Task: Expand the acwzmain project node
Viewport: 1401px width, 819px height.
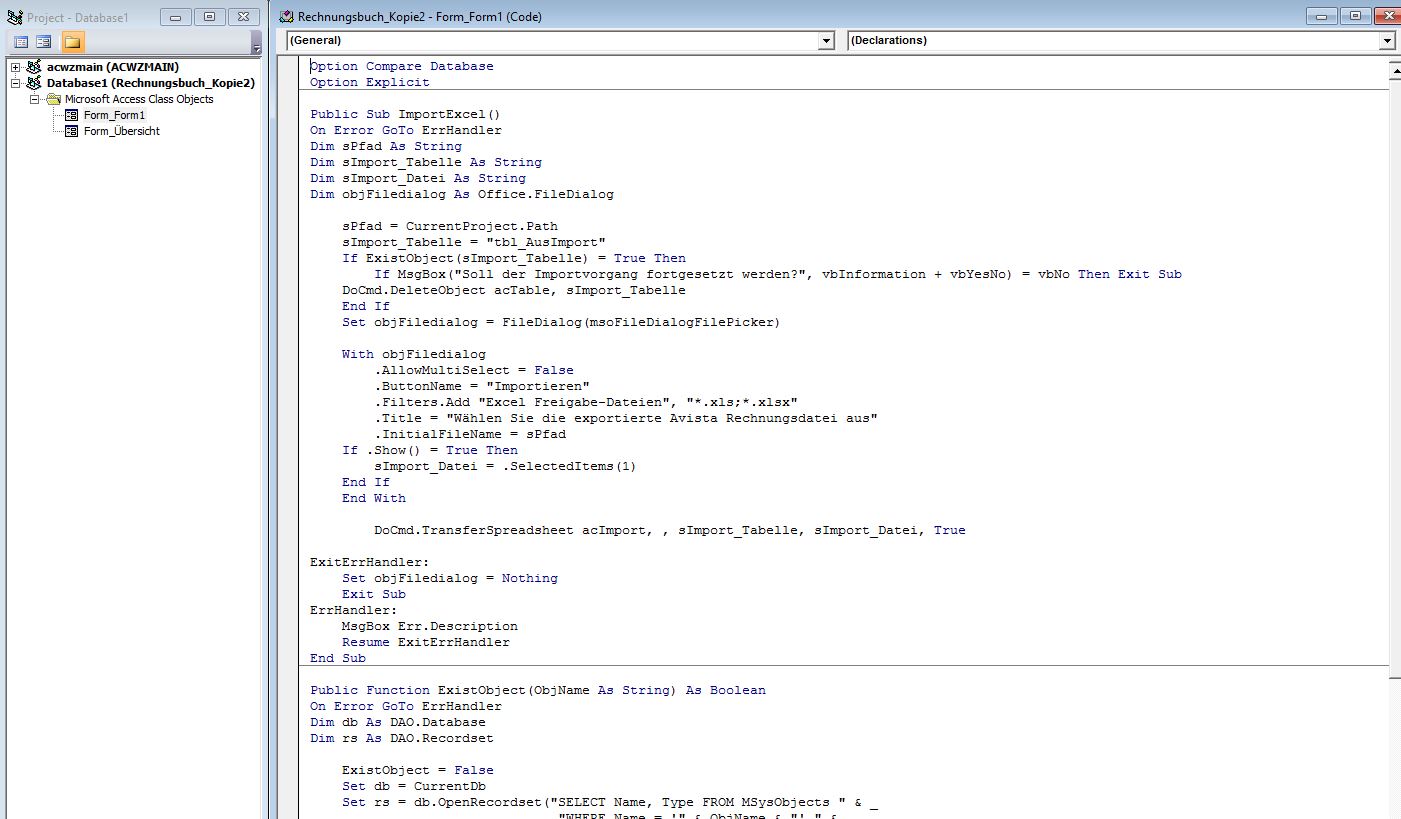Action: click(x=16, y=67)
